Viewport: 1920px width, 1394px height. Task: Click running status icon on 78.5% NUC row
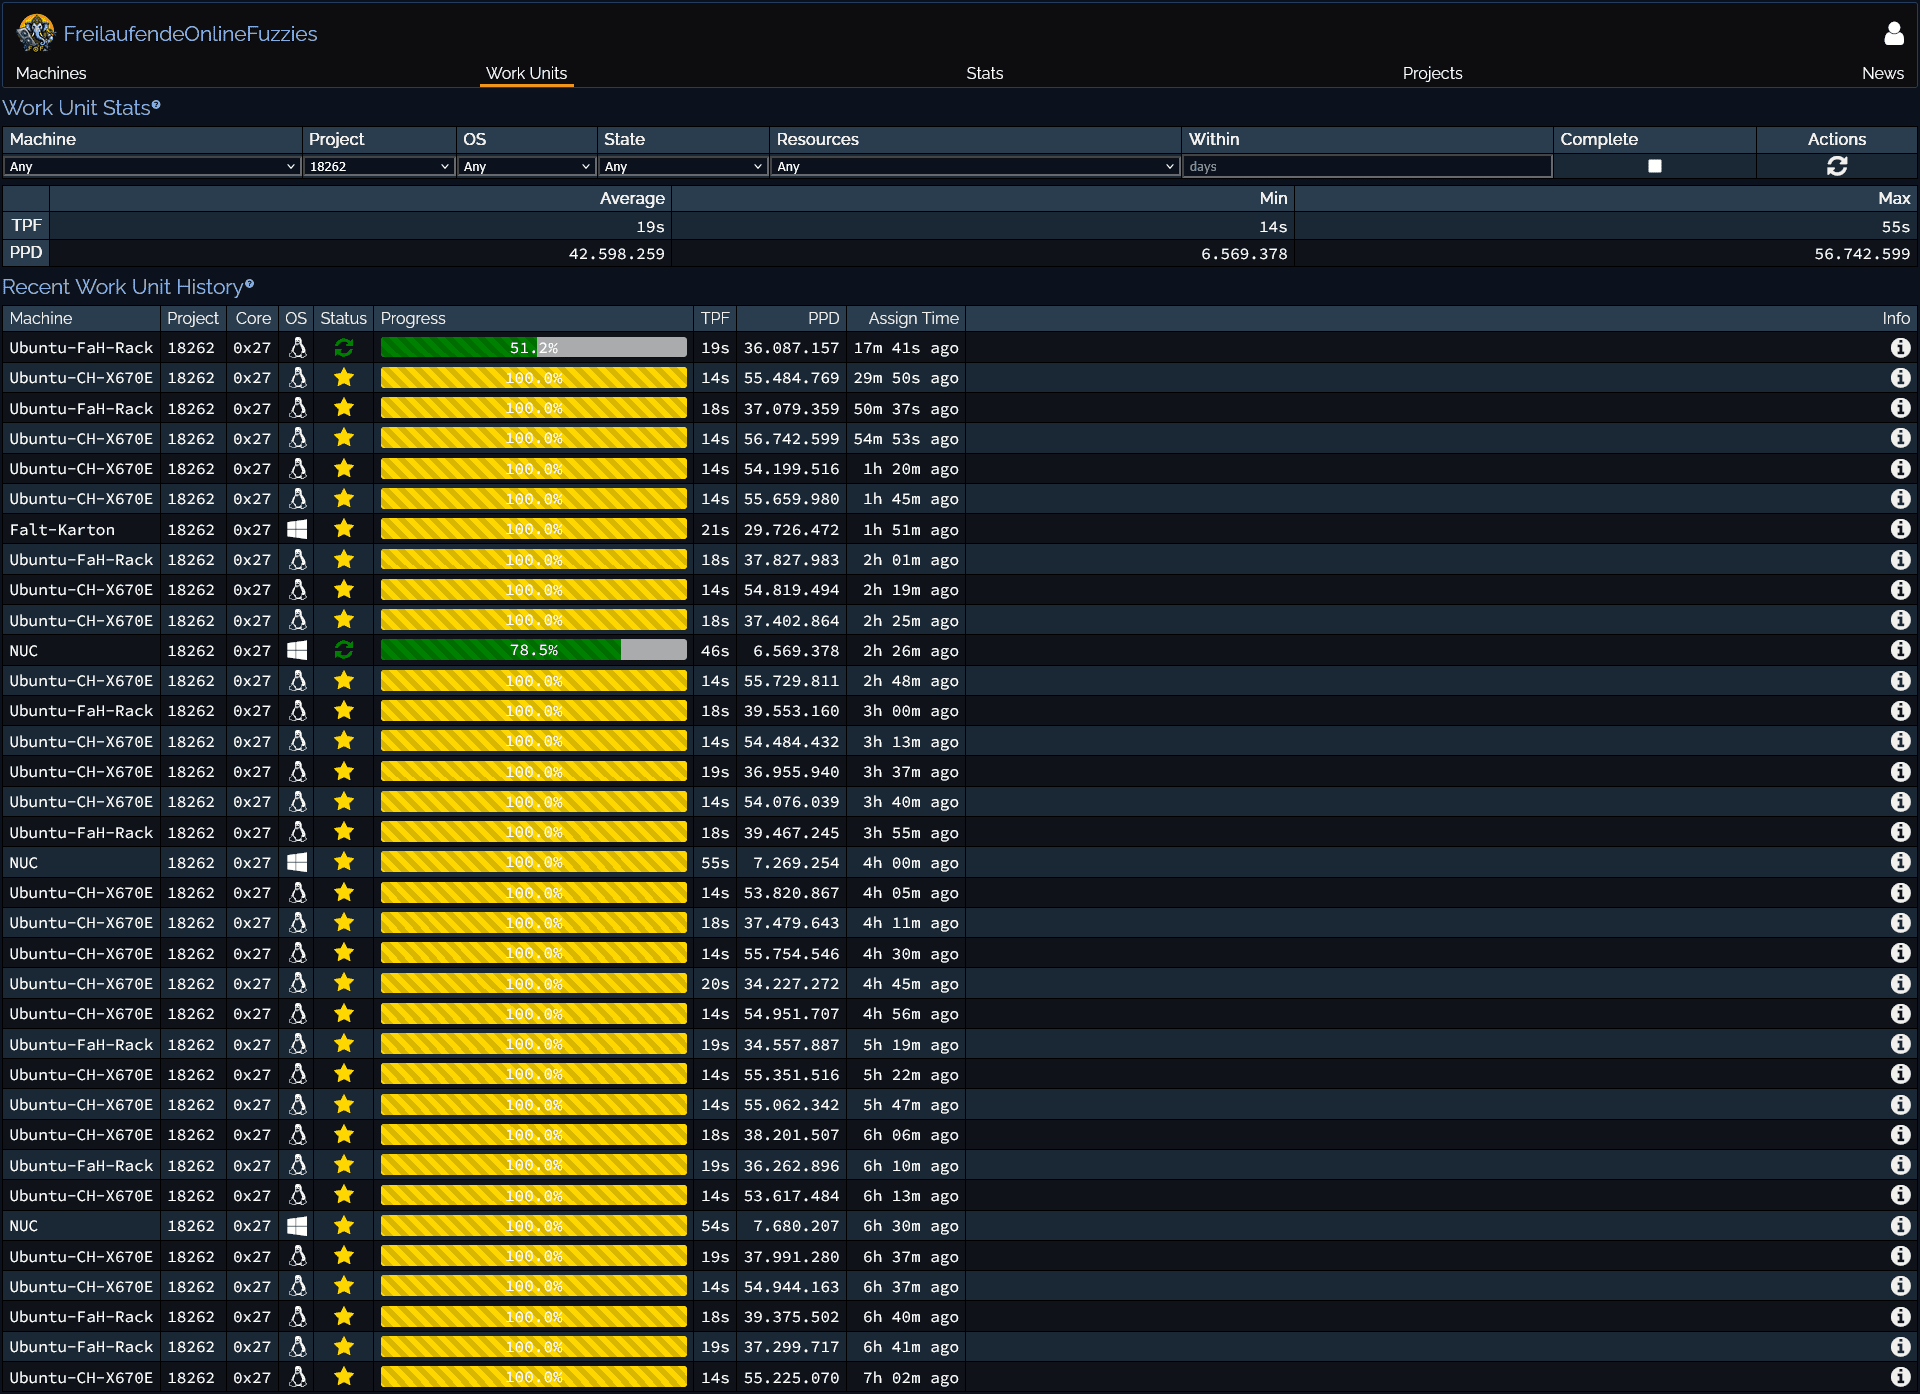point(344,650)
